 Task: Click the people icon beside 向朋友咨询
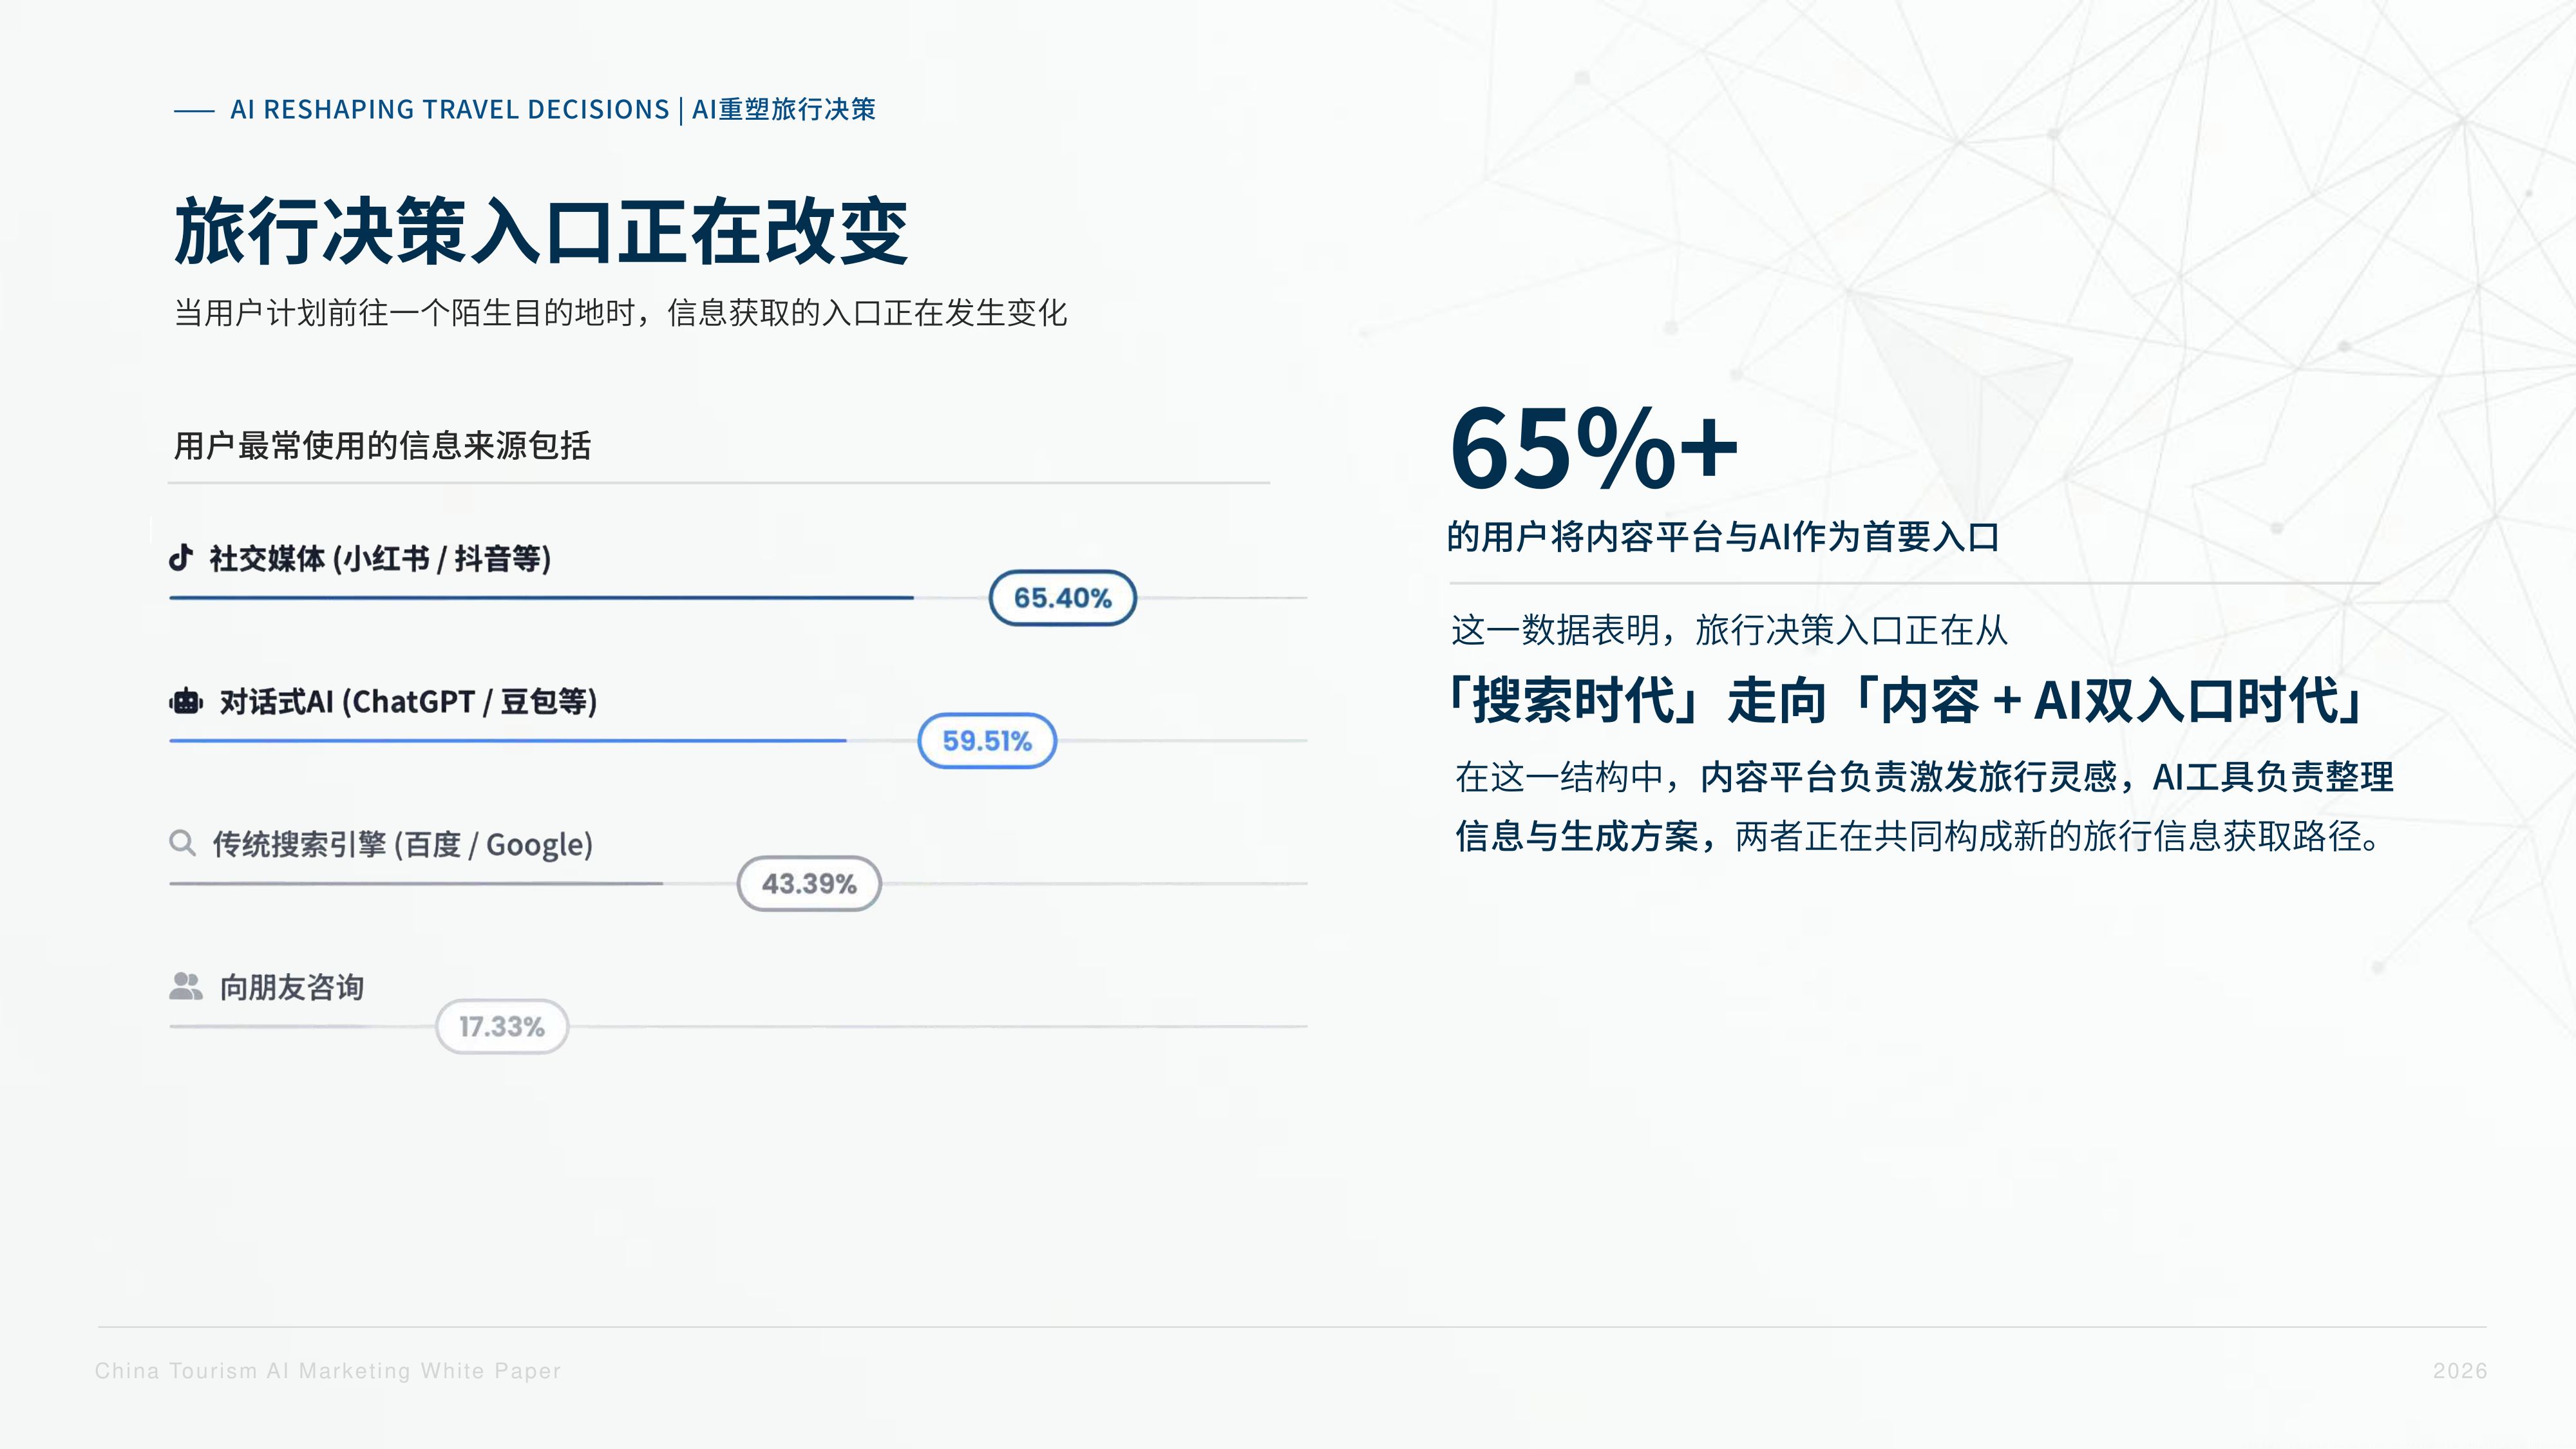coord(186,986)
